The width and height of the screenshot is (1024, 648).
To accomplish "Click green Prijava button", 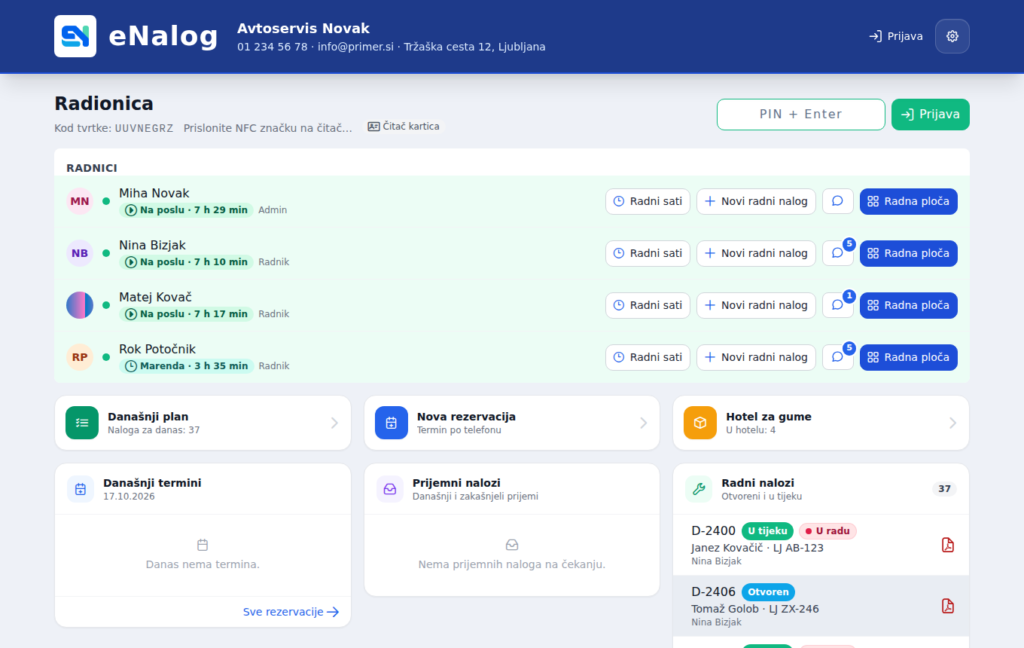I will (931, 114).
